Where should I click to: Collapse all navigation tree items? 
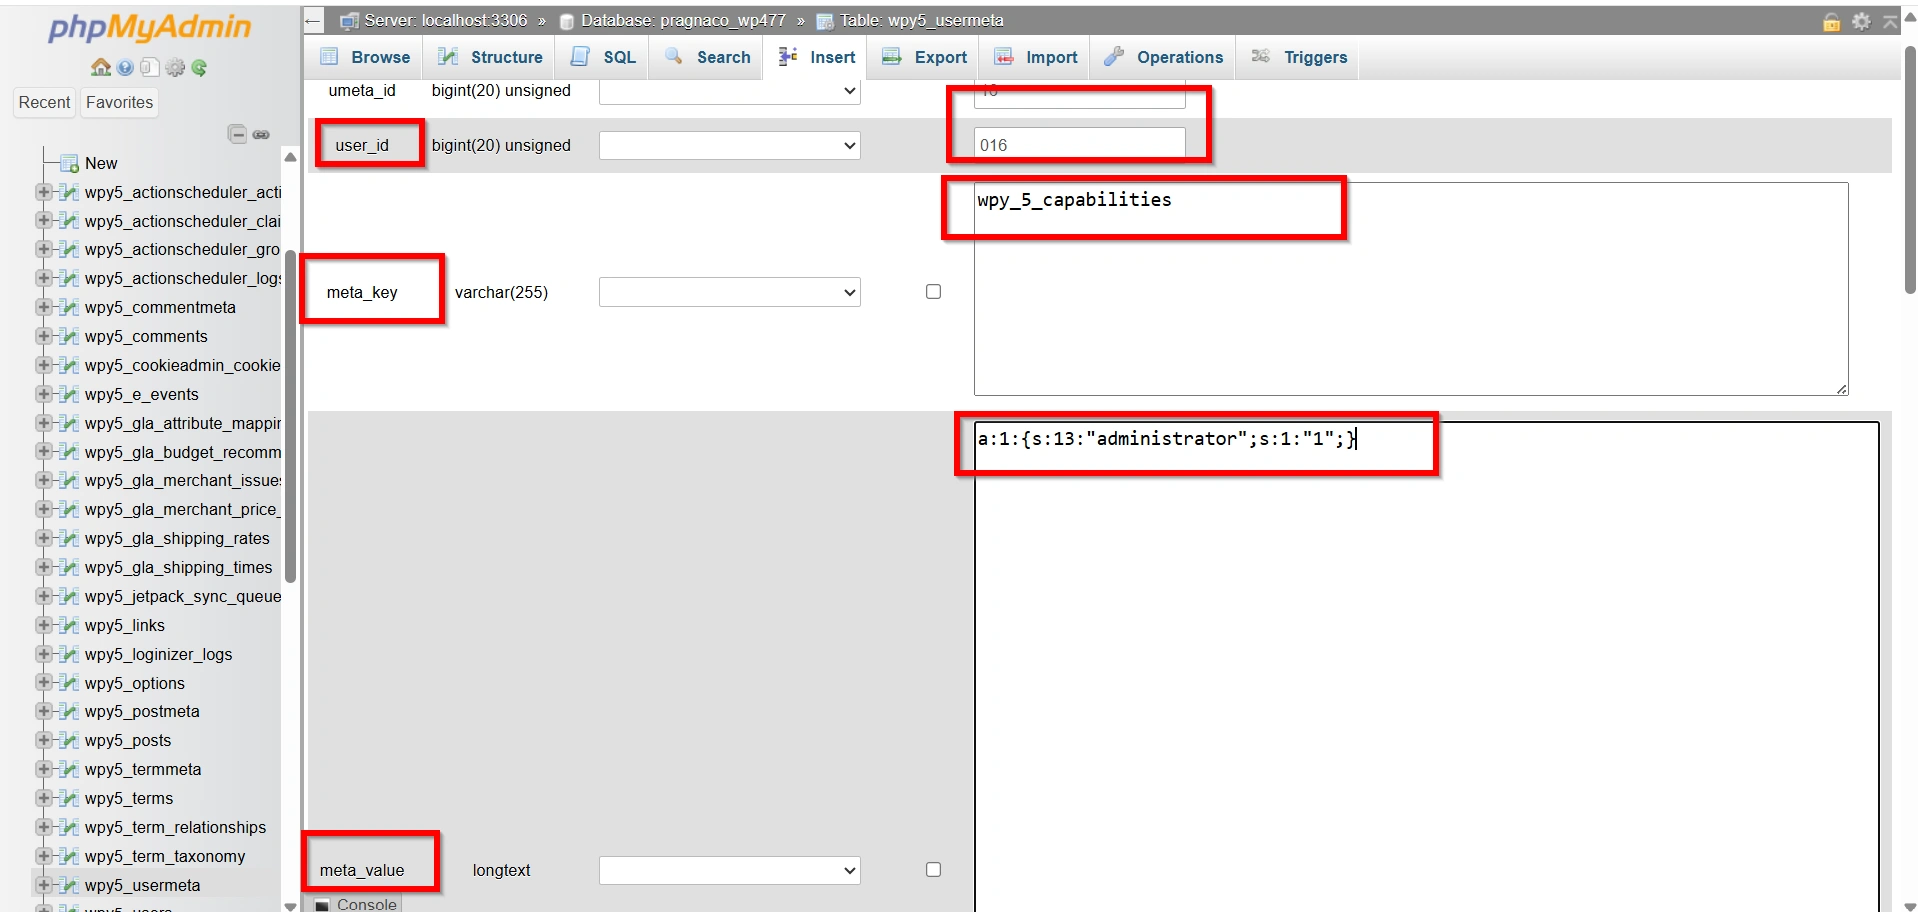coord(237,134)
